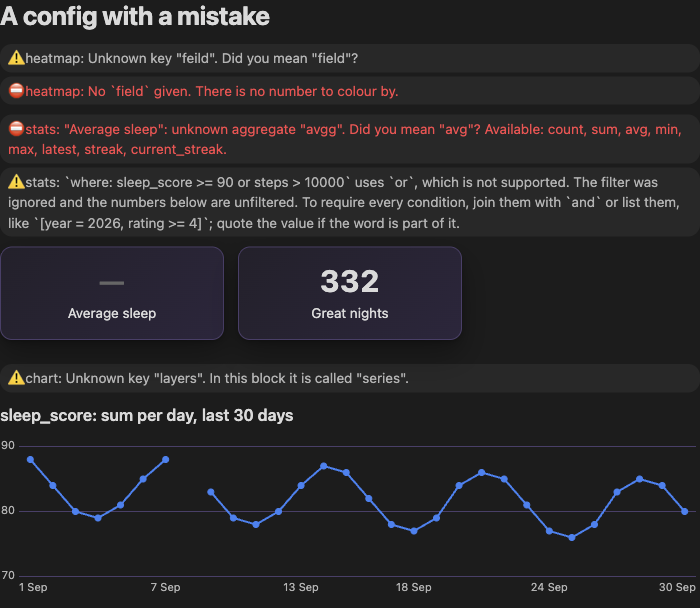Open the Great nights stat card
The height and width of the screenshot is (608, 700).
coord(350,293)
